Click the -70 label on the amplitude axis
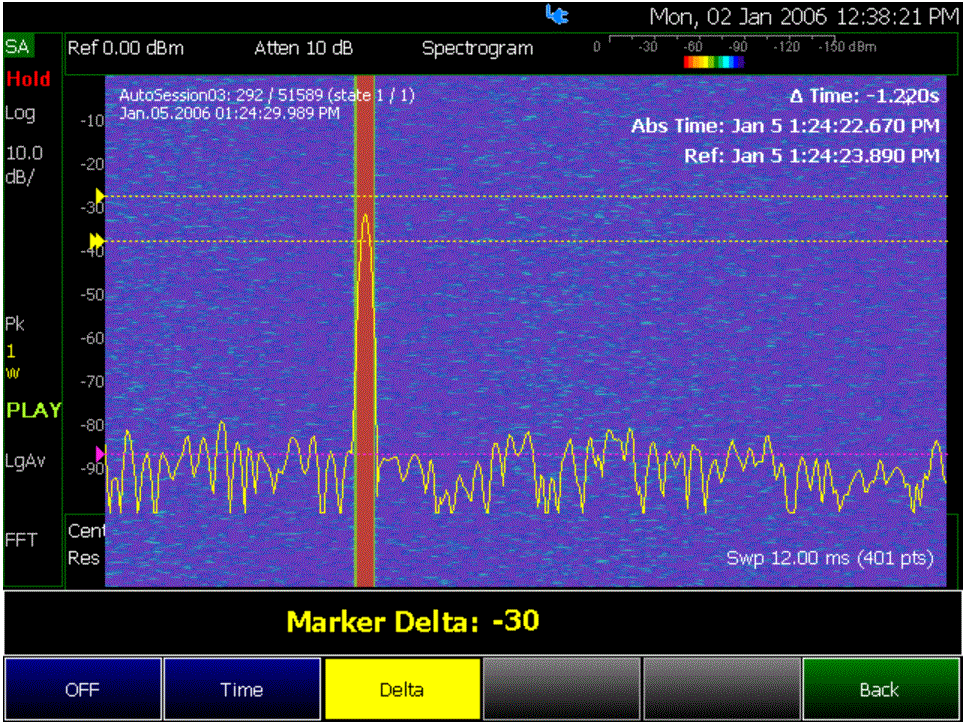The width and height of the screenshot is (964, 724). tap(92, 382)
